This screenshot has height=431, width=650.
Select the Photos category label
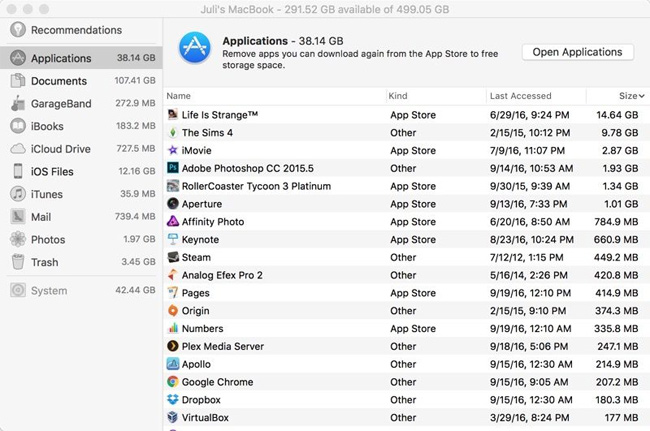pyautogui.click(x=48, y=240)
